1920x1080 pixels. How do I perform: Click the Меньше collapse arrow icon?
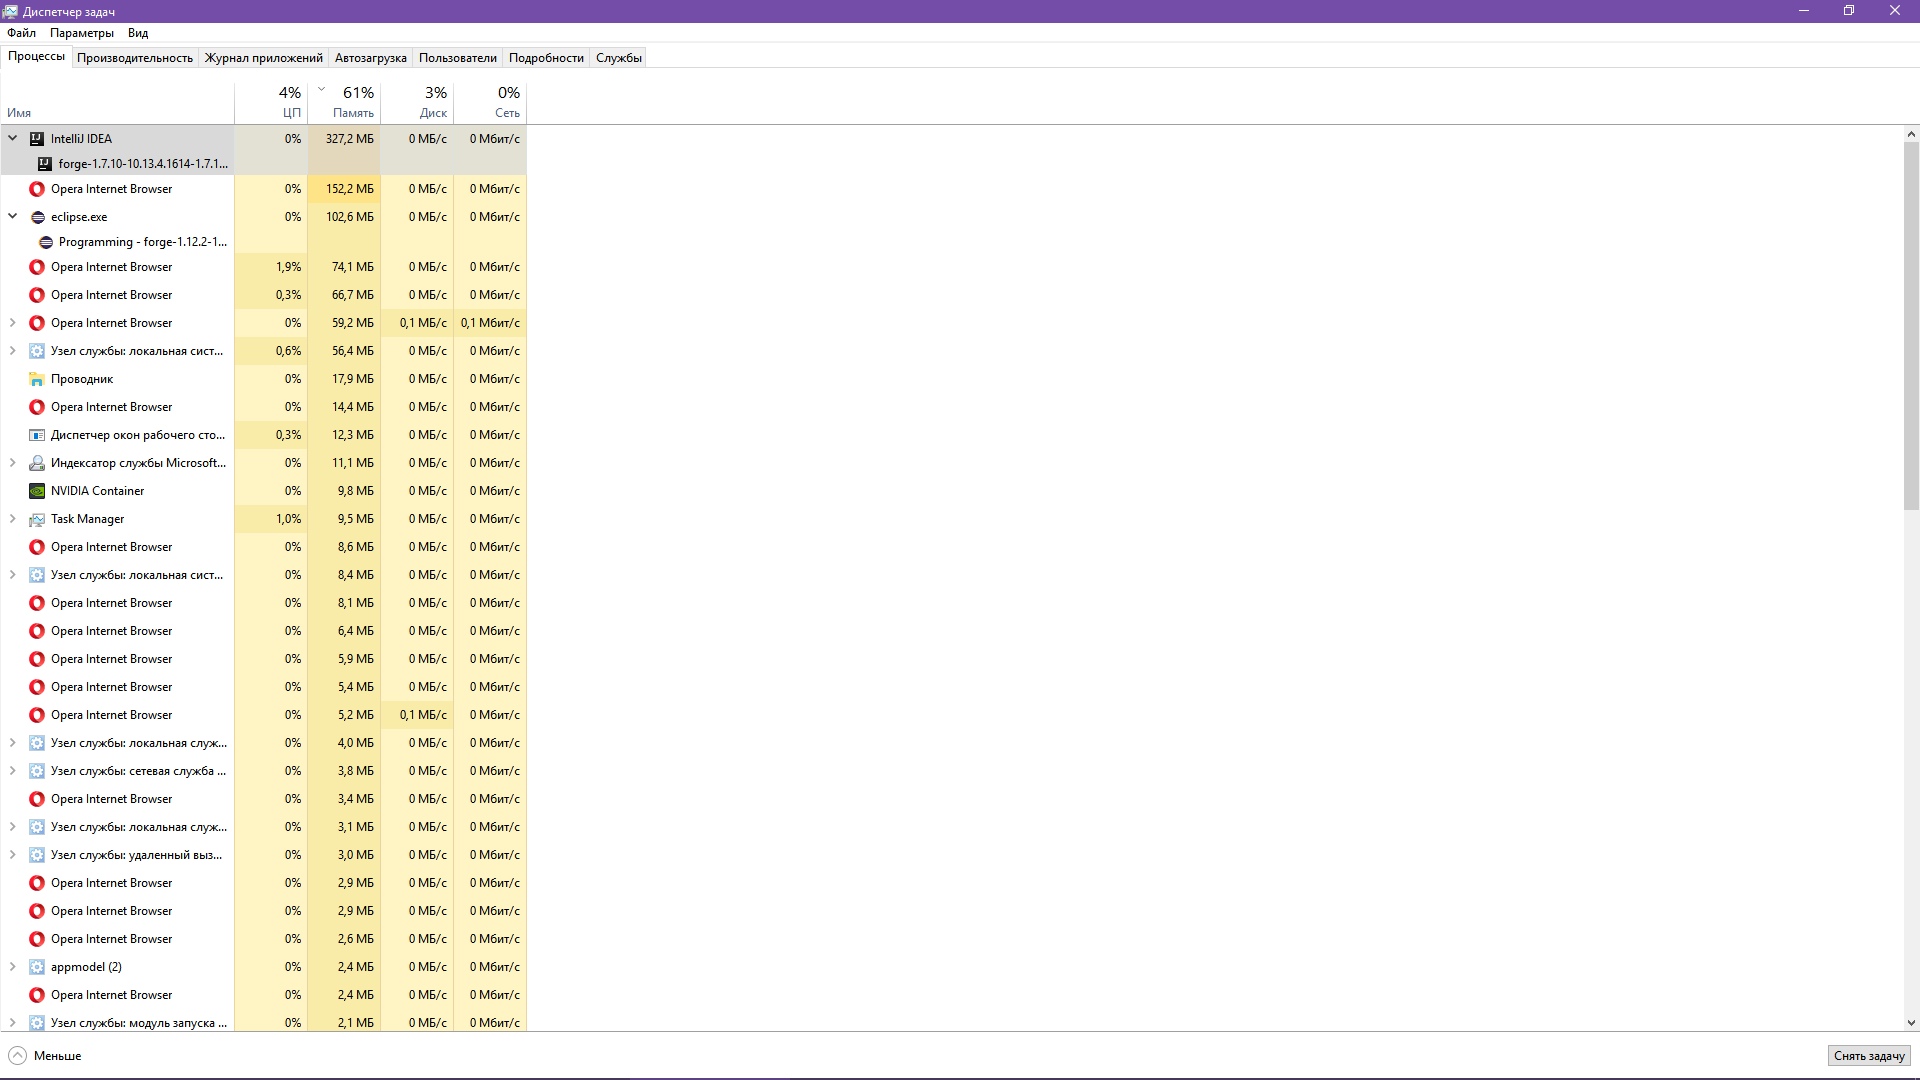[17, 1056]
